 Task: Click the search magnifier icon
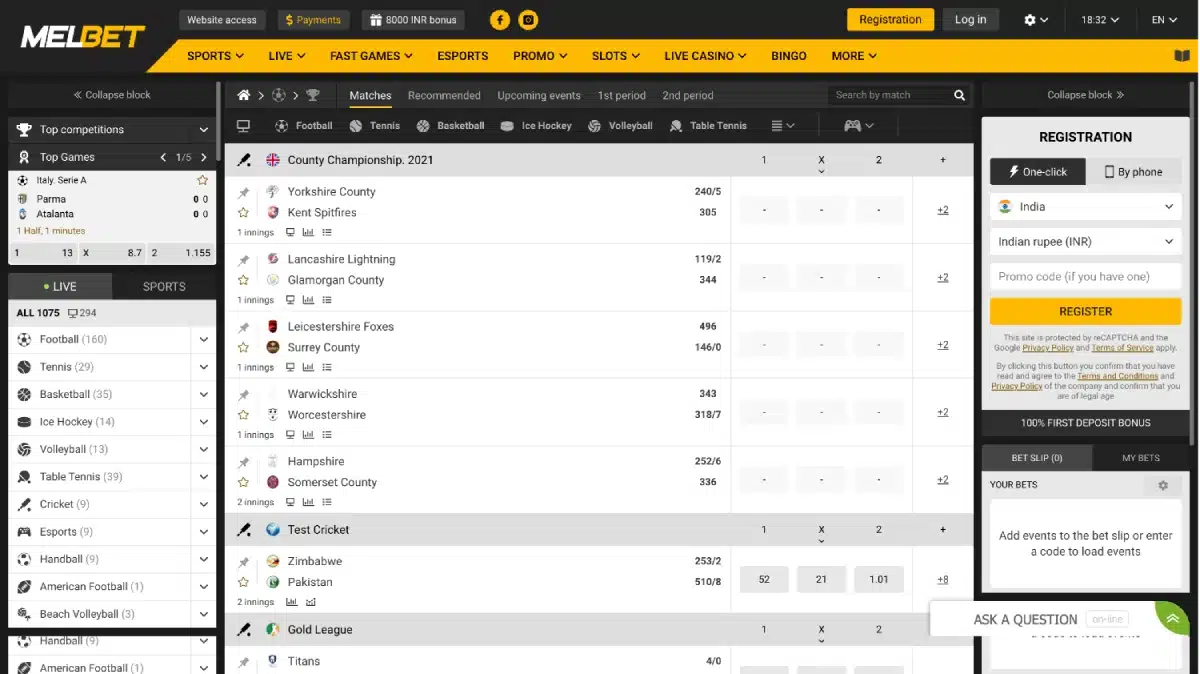[x=959, y=95]
